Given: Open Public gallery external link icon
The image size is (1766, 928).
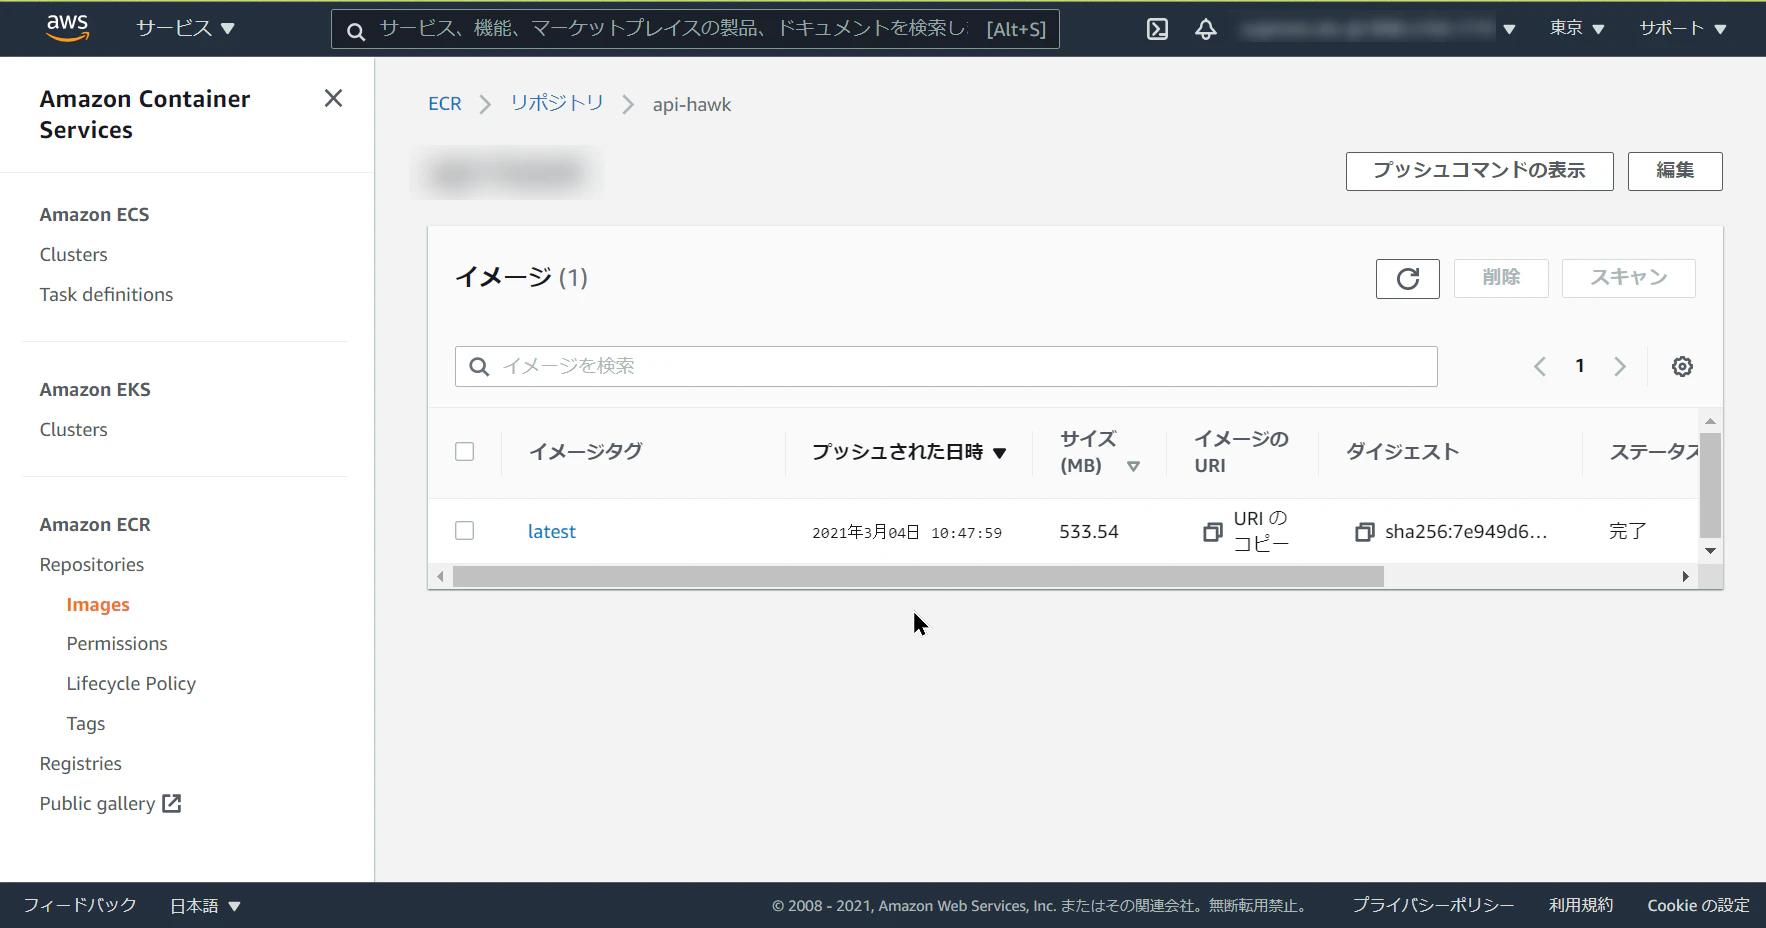Looking at the screenshot, I should pyautogui.click(x=172, y=803).
